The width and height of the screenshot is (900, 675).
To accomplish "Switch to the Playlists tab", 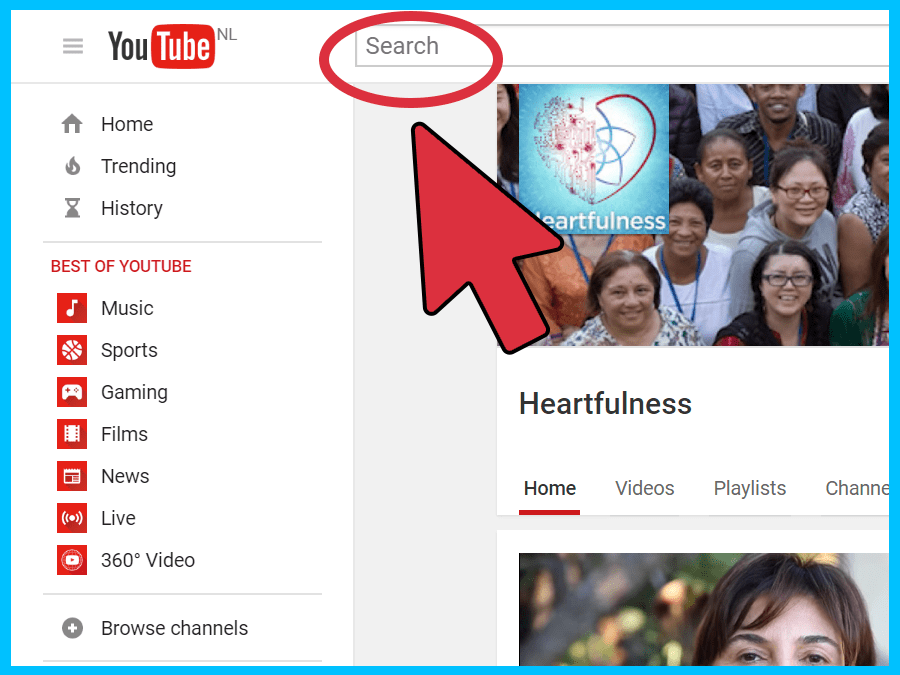I will tap(750, 488).
